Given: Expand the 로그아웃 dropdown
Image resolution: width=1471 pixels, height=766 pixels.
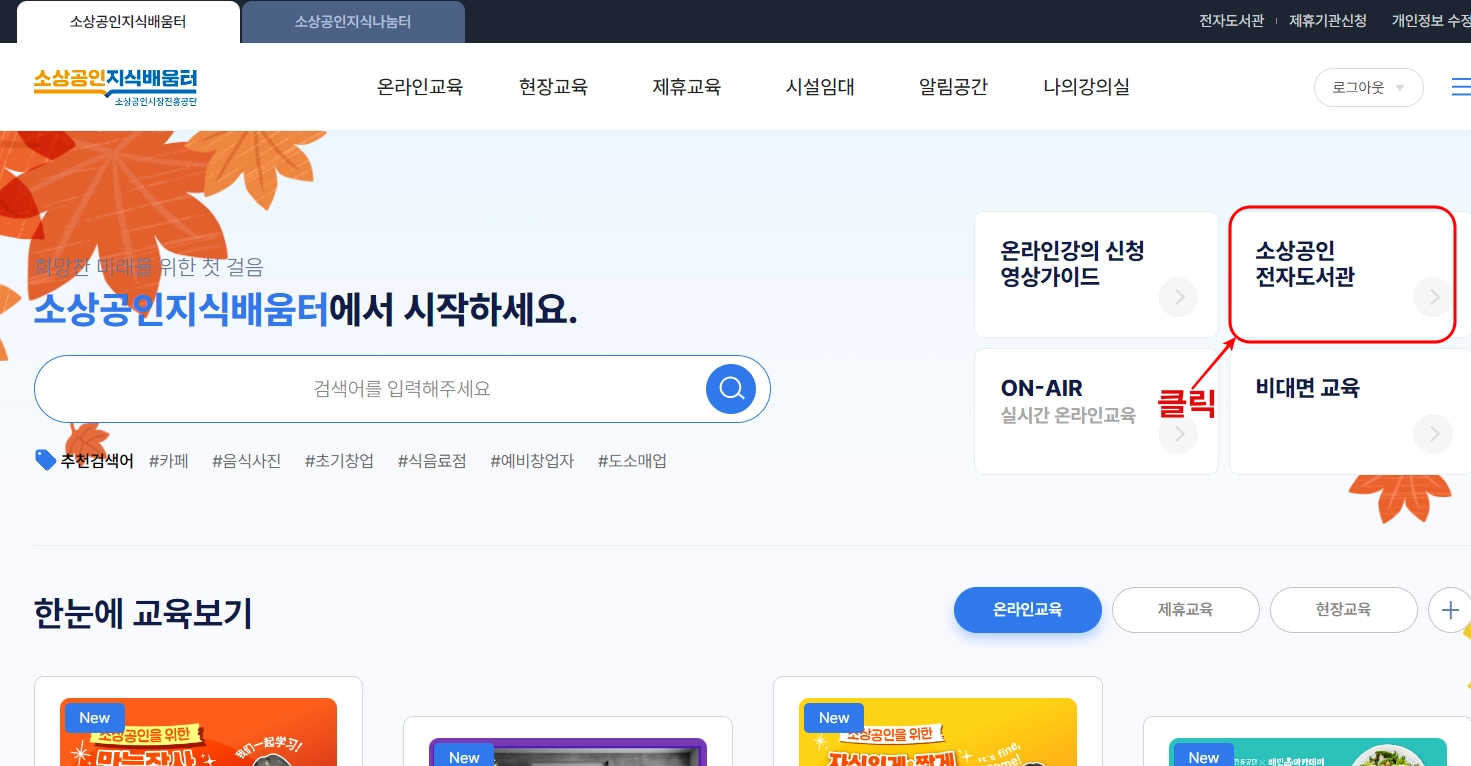Looking at the screenshot, I should 1368,87.
